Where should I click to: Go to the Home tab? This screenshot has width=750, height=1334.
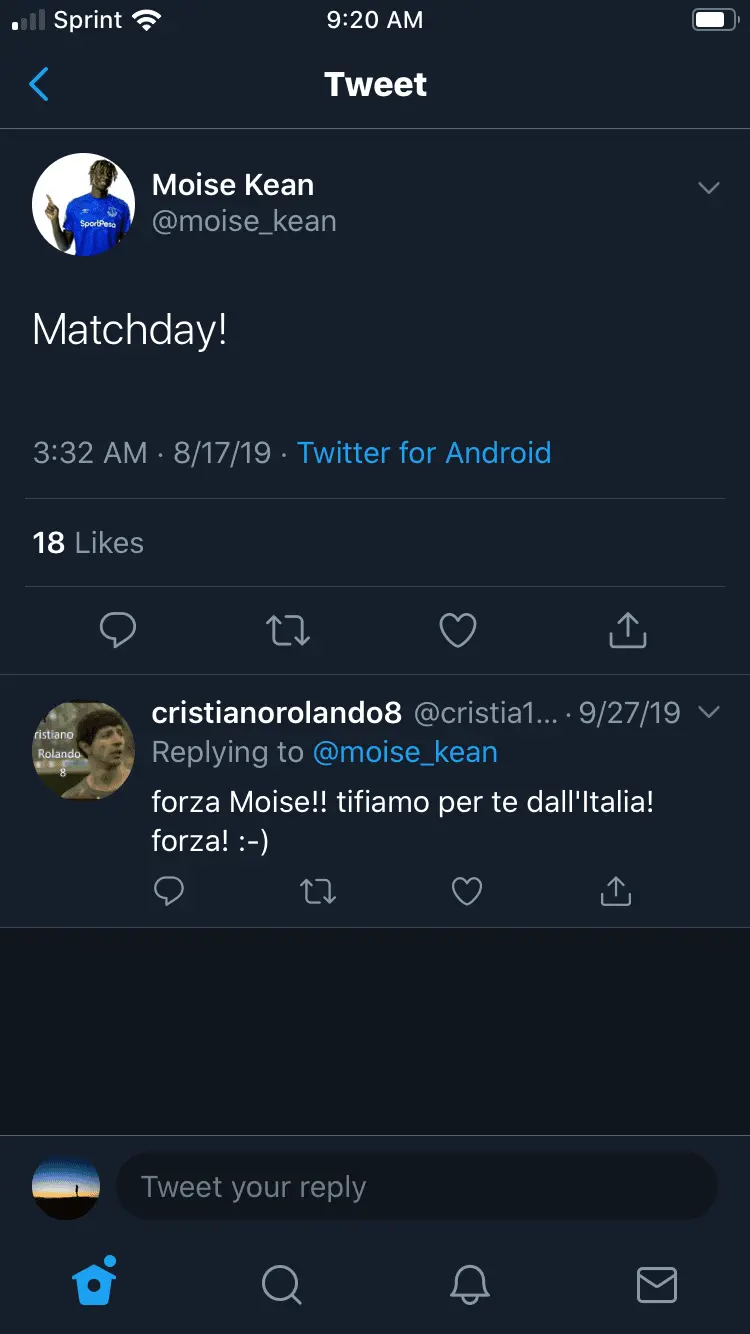point(95,1282)
